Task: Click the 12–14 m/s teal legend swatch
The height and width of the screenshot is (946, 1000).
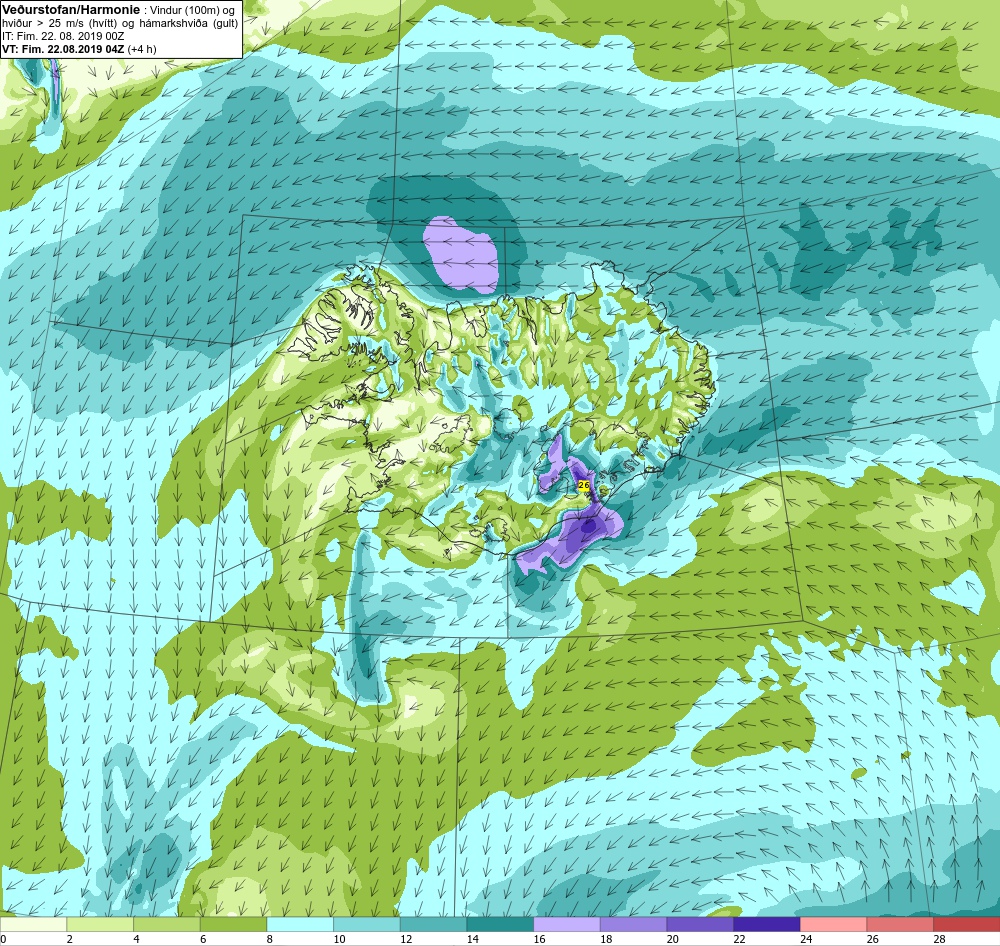Action: tap(433, 924)
